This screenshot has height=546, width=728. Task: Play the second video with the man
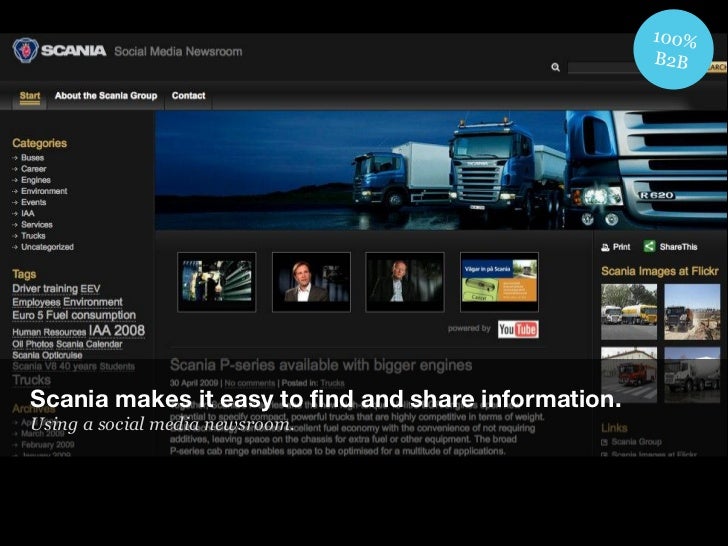[x=311, y=282]
